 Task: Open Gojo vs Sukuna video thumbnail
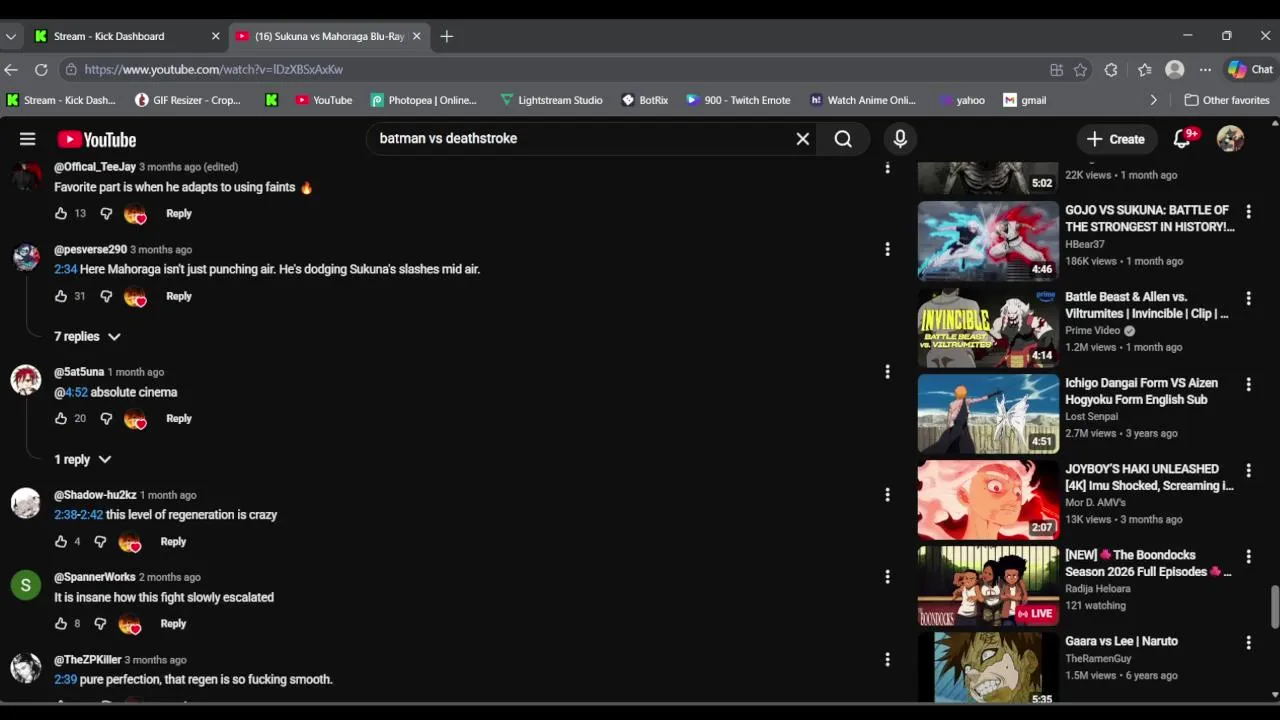tap(988, 241)
